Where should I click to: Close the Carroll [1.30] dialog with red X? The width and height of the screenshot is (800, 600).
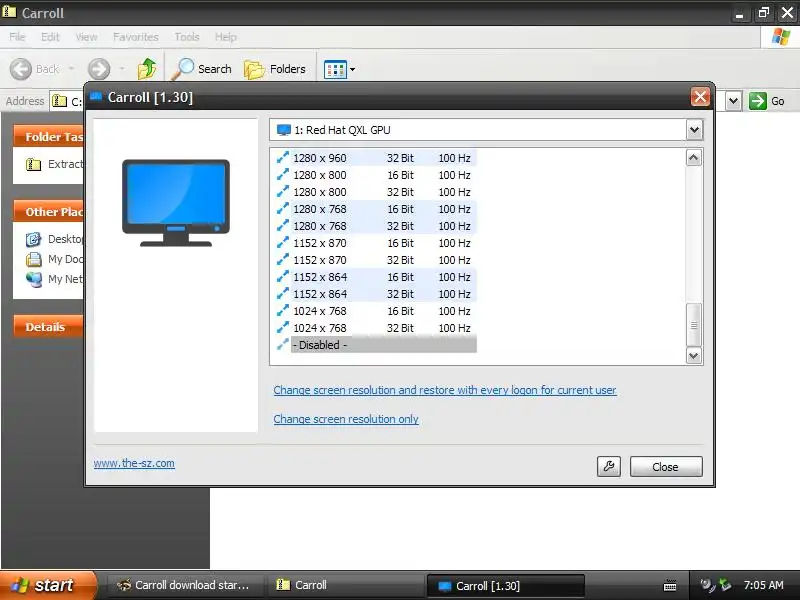point(700,96)
